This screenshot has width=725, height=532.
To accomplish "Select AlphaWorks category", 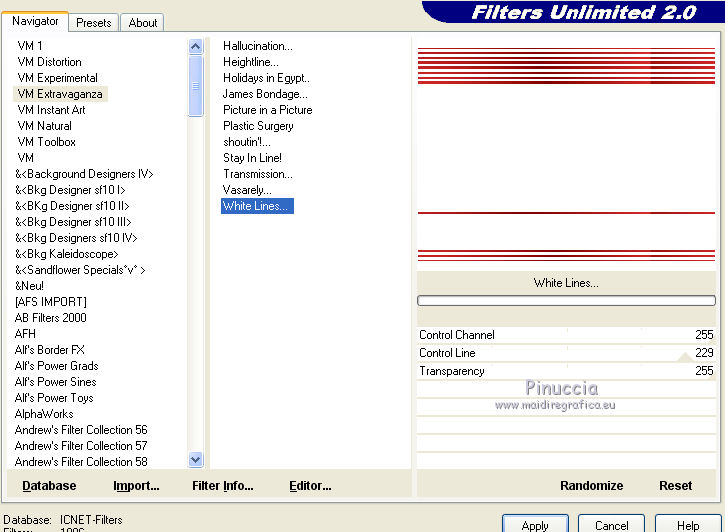I will pyautogui.click(x=44, y=414).
